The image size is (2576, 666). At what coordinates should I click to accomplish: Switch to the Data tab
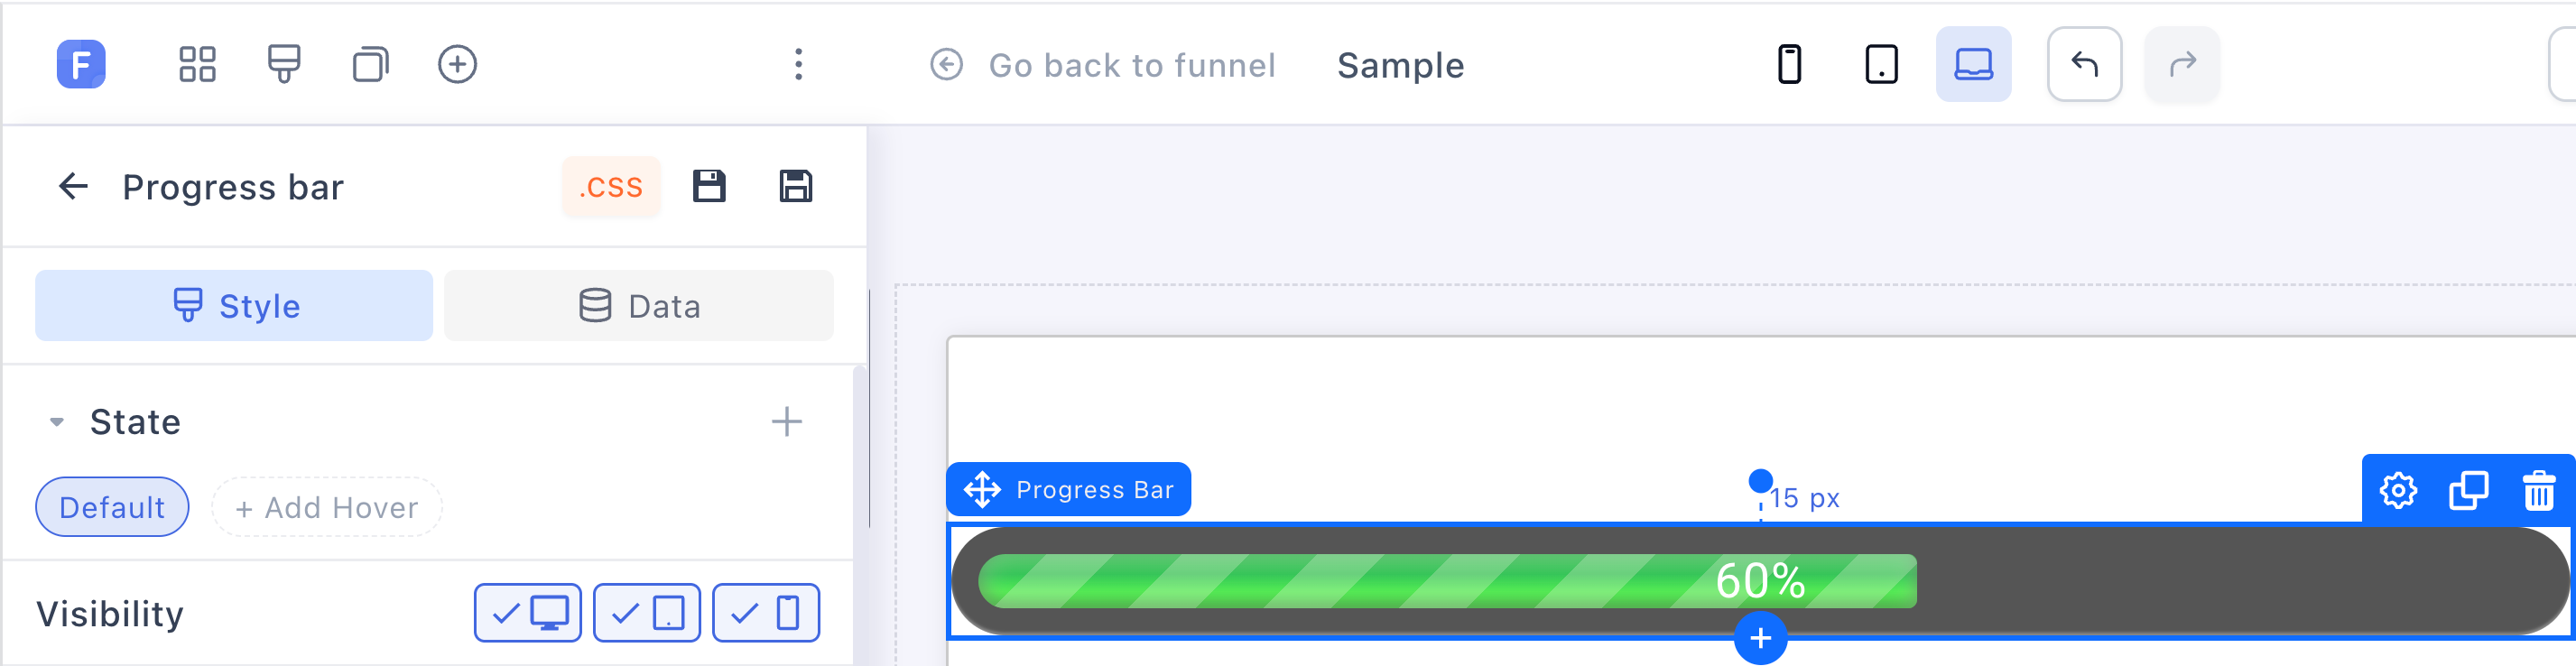coord(639,306)
